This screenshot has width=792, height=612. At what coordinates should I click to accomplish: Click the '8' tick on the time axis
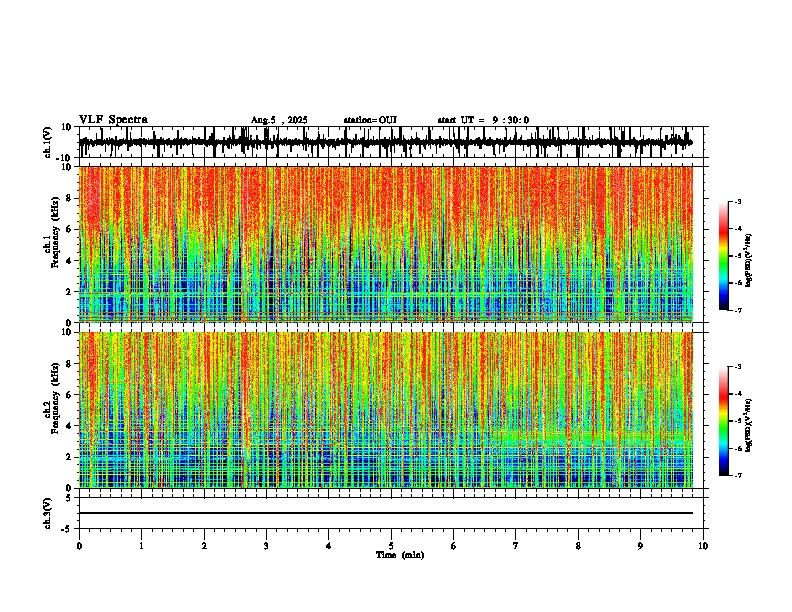tap(578, 546)
